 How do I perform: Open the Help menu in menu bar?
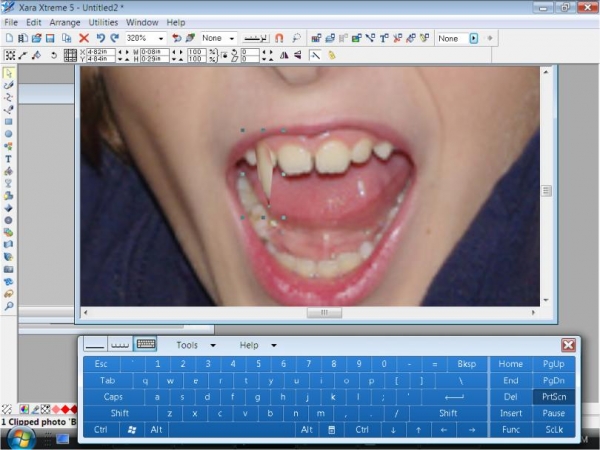(176, 22)
